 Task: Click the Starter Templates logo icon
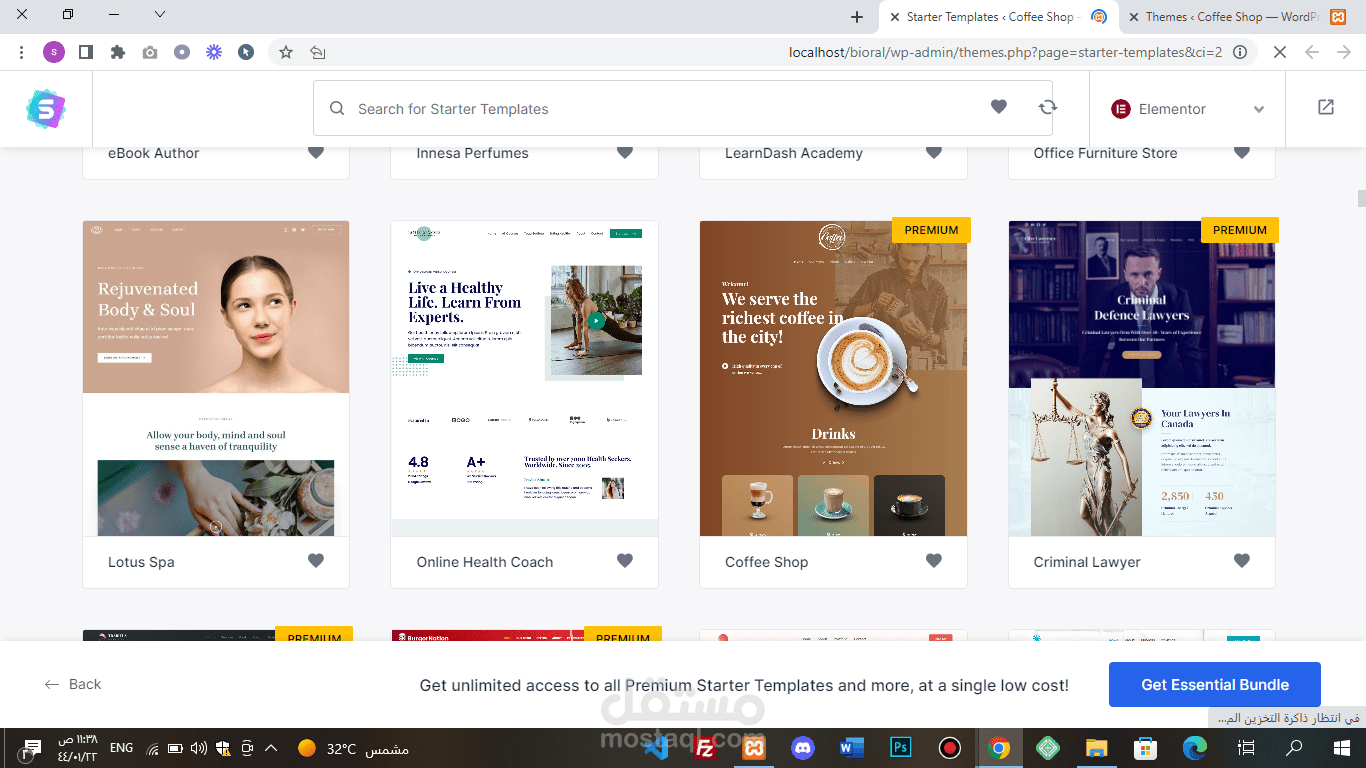[x=45, y=109]
